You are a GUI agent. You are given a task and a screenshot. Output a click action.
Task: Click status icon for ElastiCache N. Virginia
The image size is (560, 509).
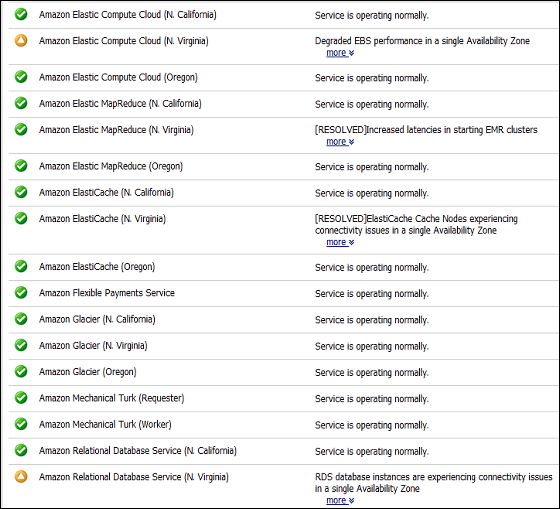pos(21,219)
